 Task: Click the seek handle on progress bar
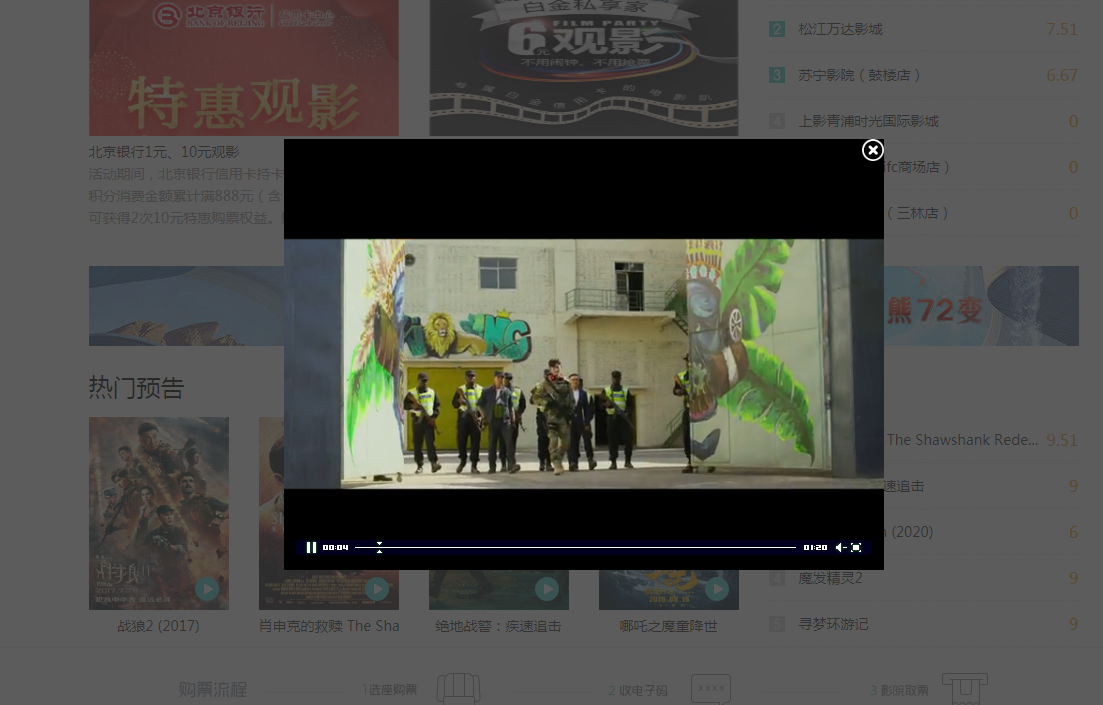[x=379, y=547]
